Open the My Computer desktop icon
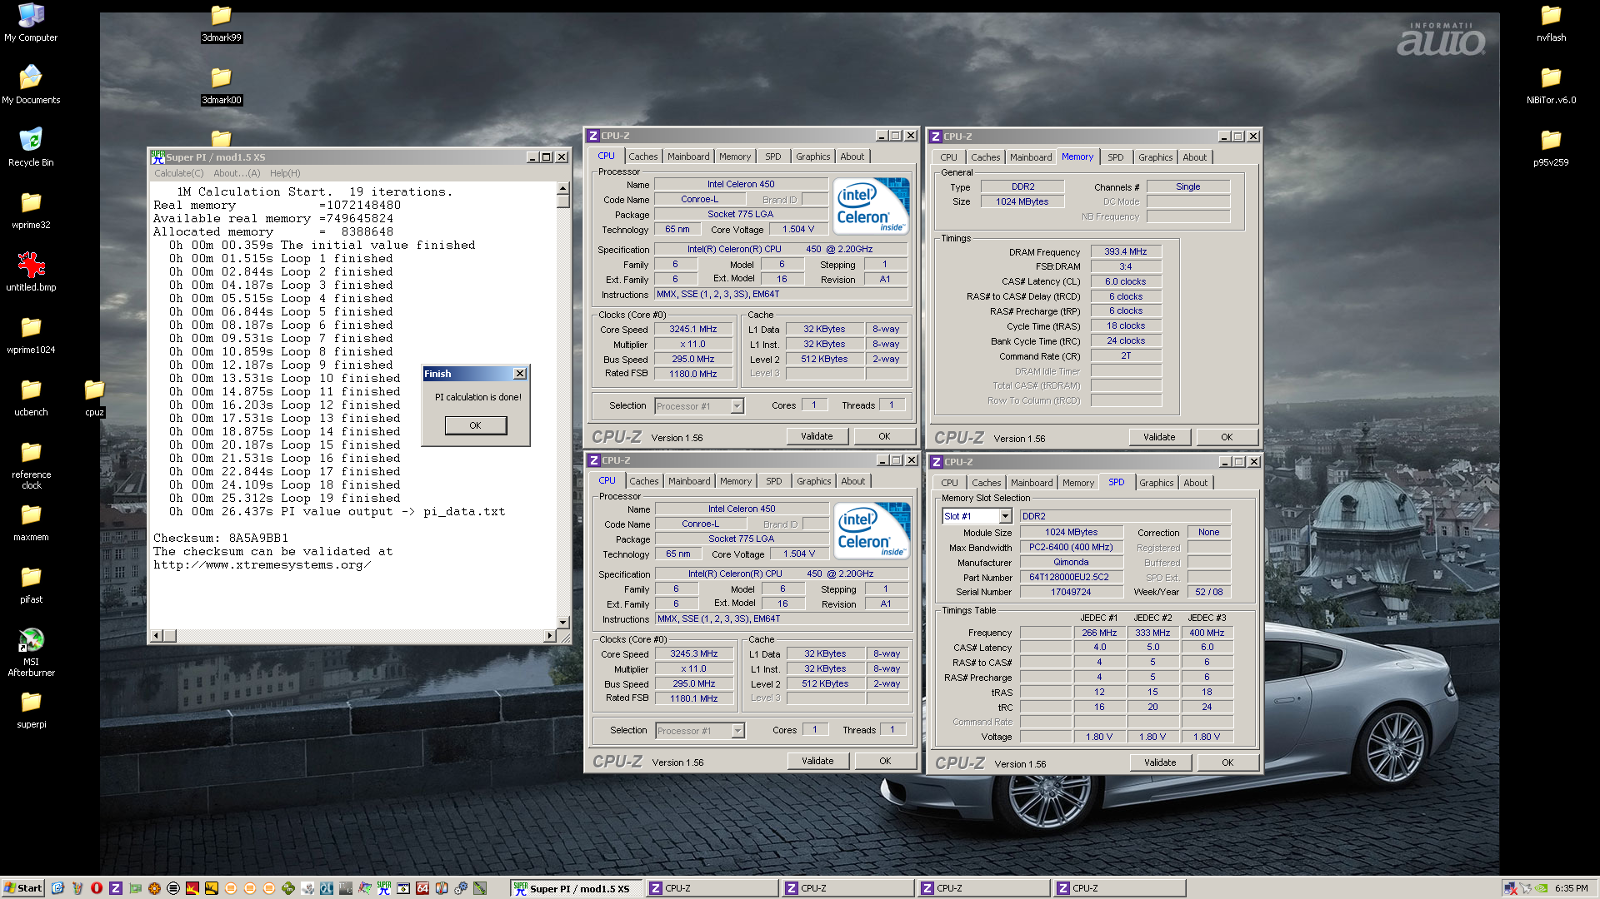Viewport: 1600px width, 899px height. click(31, 23)
